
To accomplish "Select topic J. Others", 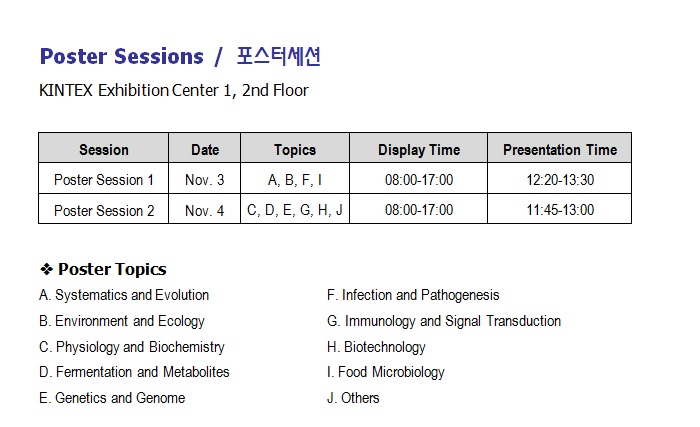I will 353,398.
